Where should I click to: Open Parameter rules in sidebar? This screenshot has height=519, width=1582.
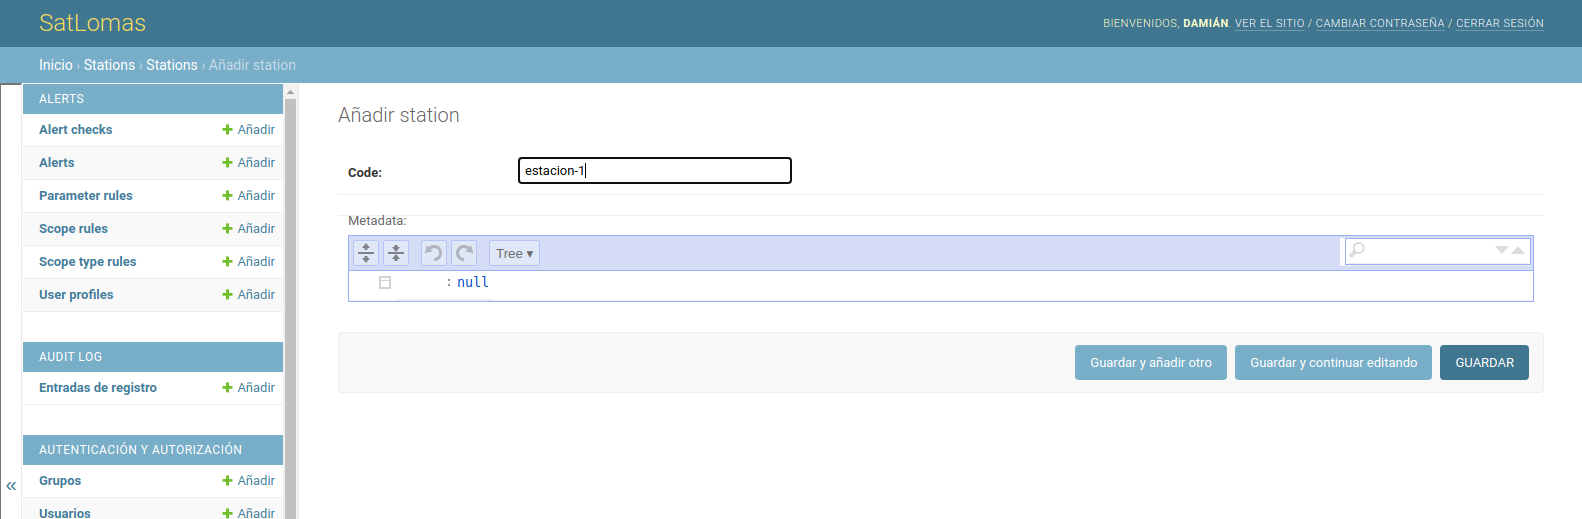[86, 196]
